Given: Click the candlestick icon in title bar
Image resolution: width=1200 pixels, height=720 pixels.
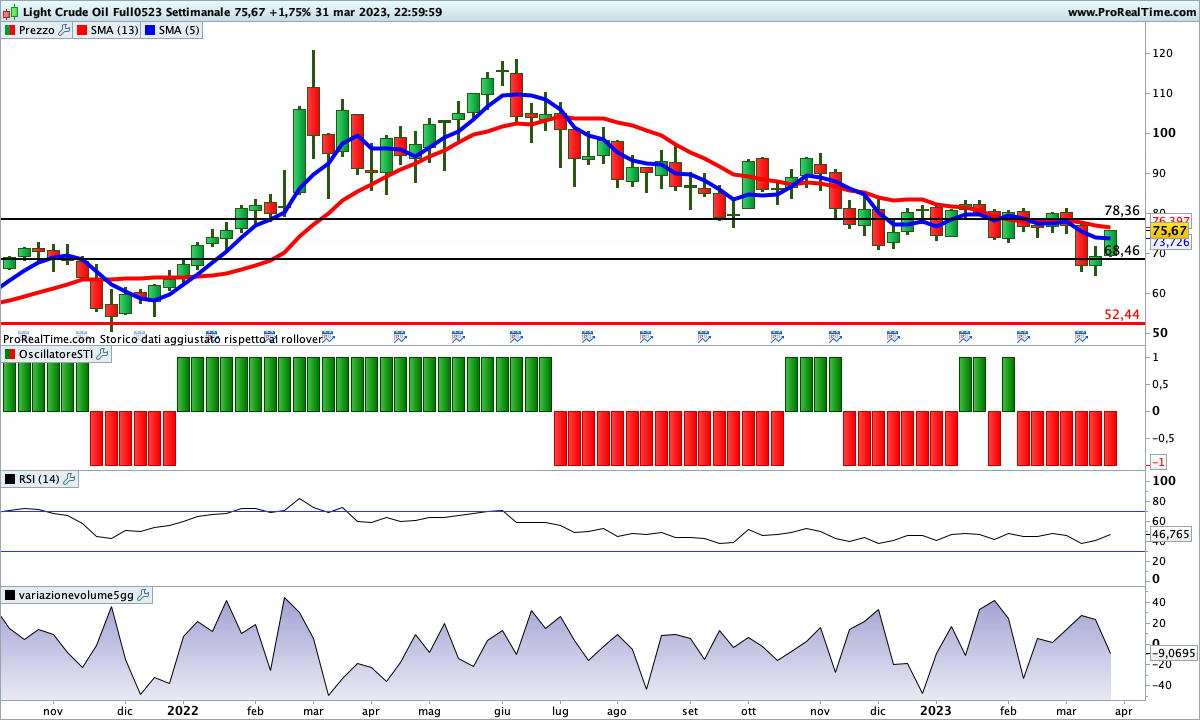Looking at the screenshot, I should (10, 12).
